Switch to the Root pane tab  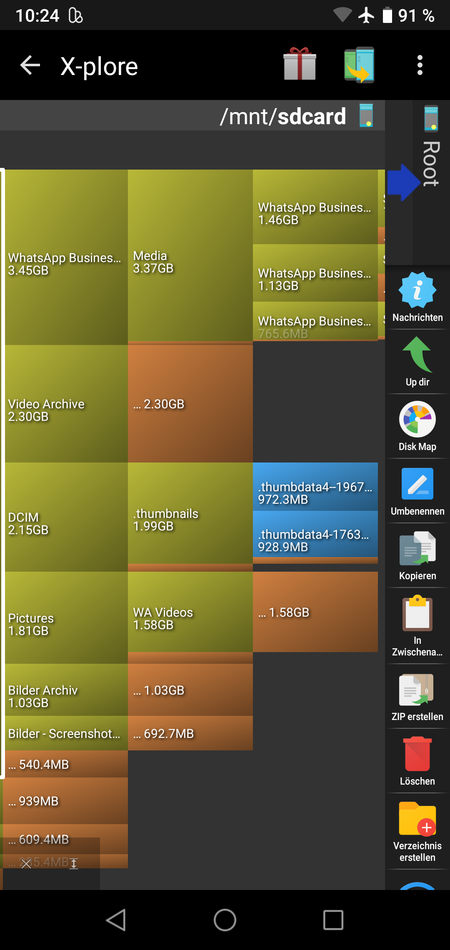point(431,182)
